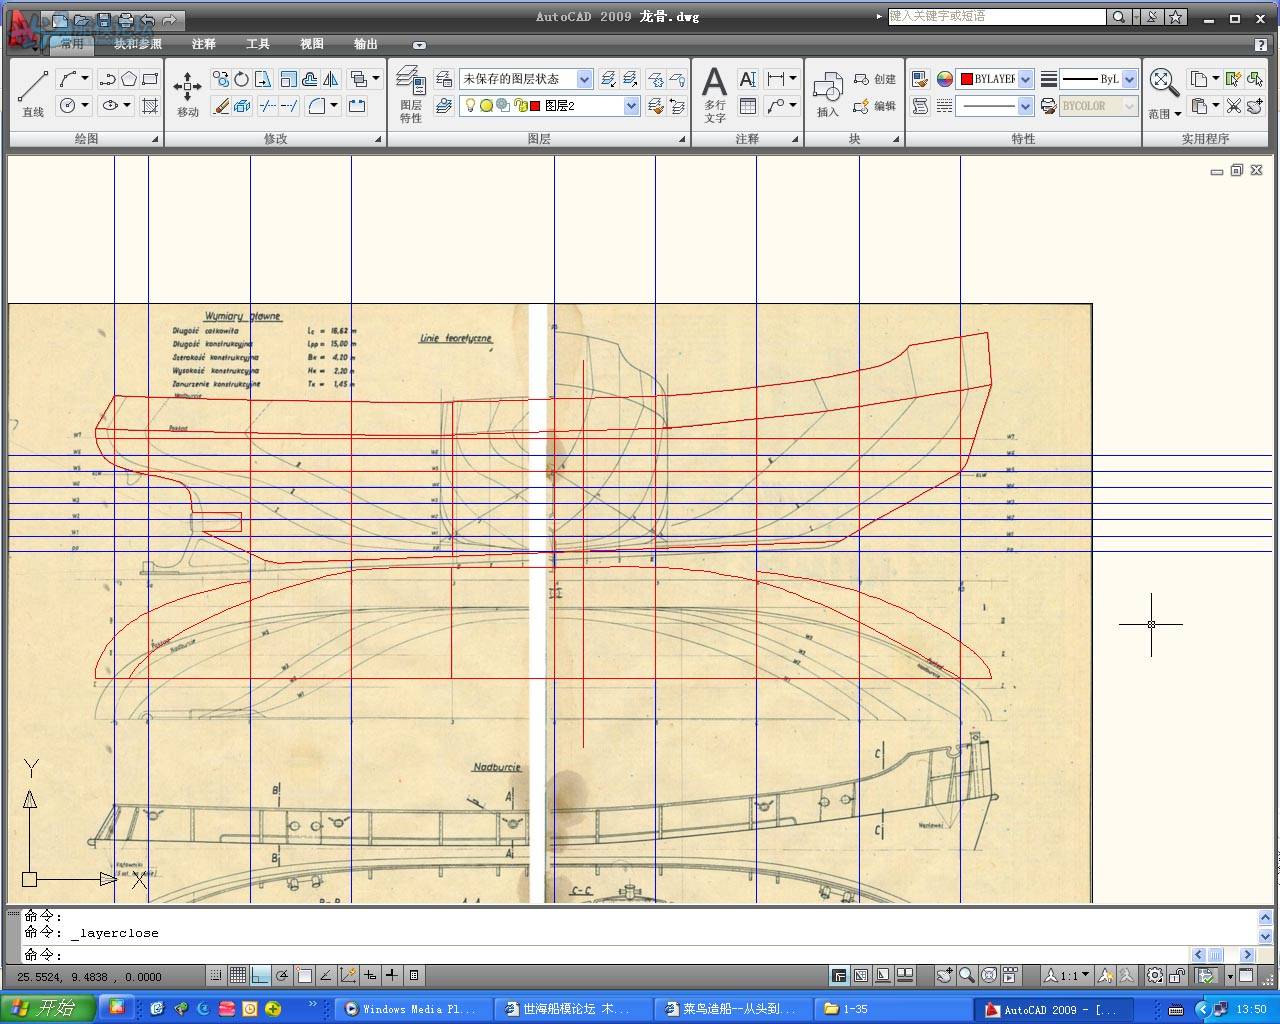
Task: Choose the polygon drawing tool
Action: (x=129, y=79)
